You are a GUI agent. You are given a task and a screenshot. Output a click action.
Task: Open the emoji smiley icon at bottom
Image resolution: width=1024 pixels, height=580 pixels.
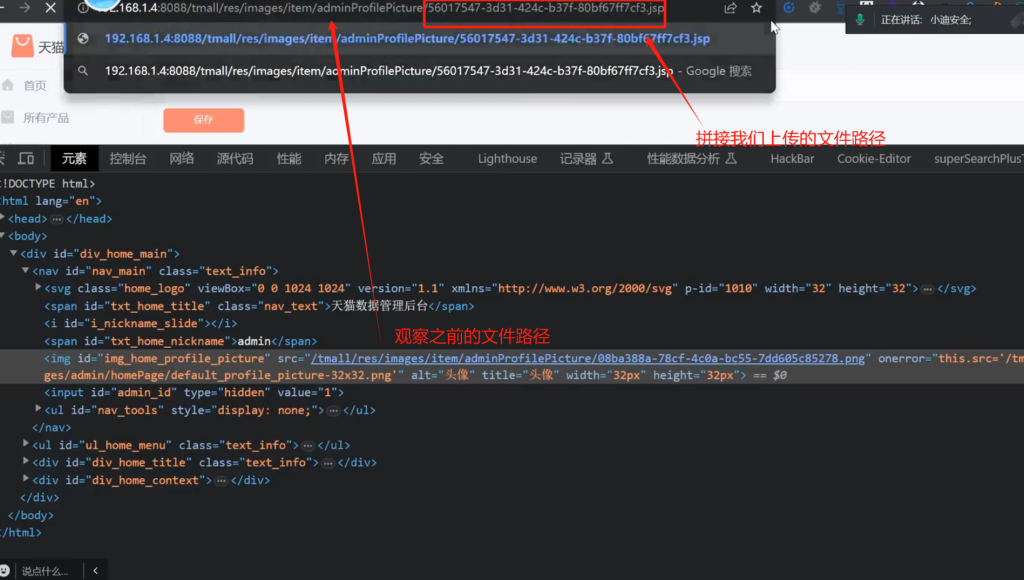[5, 570]
